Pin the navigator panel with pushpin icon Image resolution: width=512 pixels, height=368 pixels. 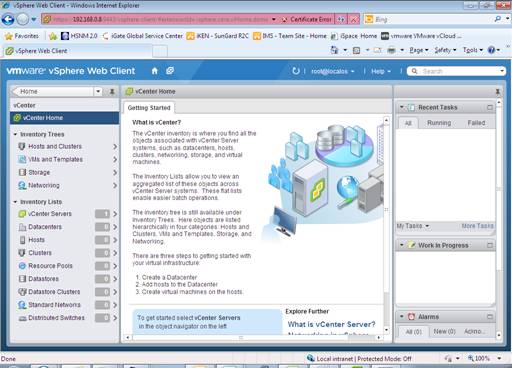112,91
